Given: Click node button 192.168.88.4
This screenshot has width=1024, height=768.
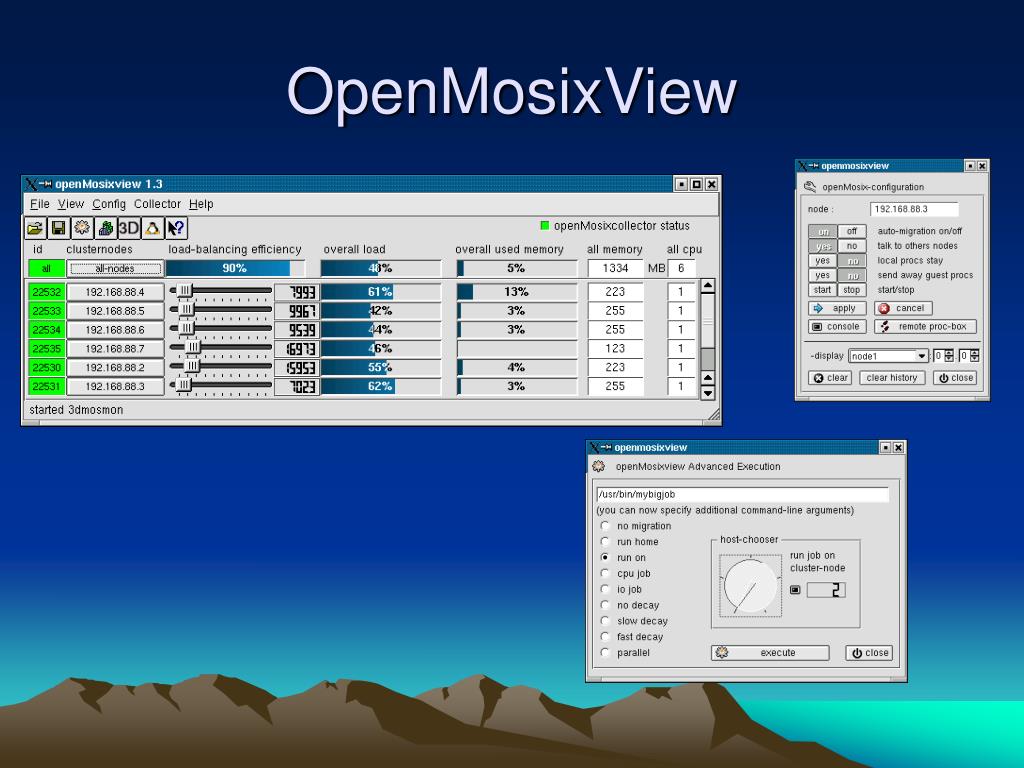Looking at the screenshot, I should click(115, 292).
